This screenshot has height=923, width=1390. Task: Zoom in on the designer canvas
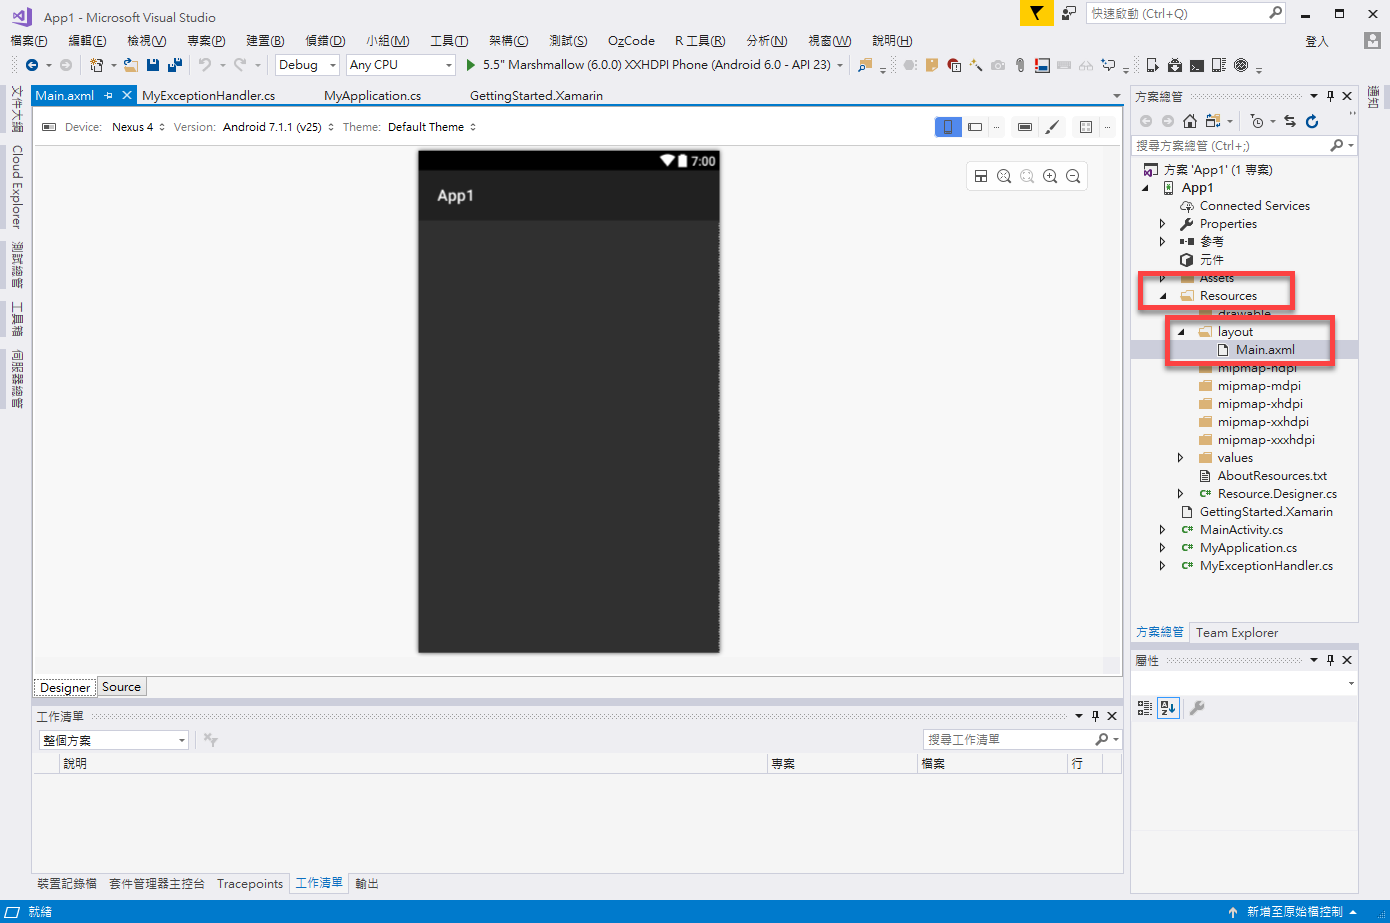point(1050,176)
